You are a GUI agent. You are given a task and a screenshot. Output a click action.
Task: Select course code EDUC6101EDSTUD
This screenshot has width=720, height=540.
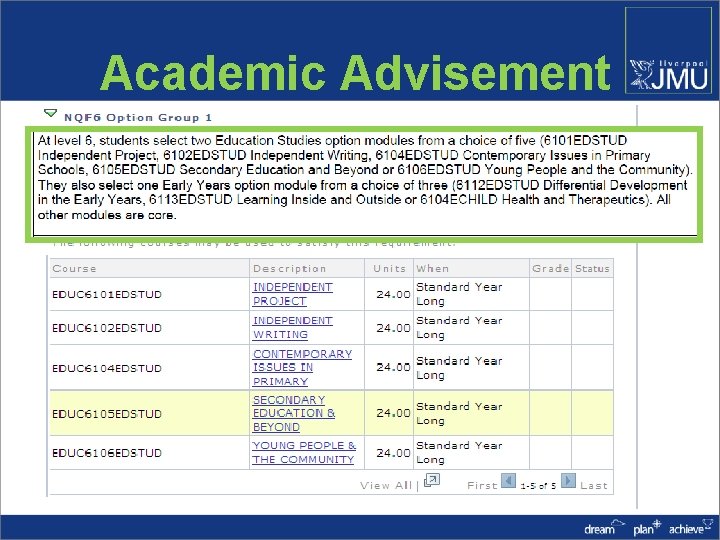pyautogui.click(x=107, y=294)
